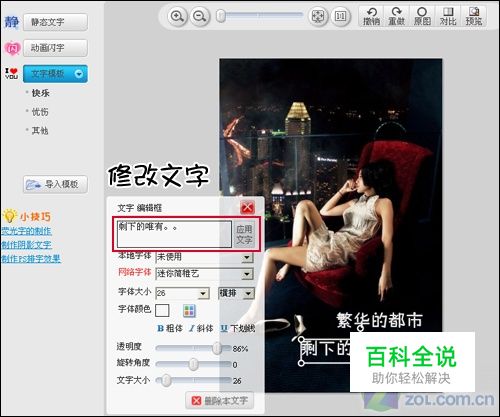500x417 pixels.
Task: Open the 静态文字 section
Action: click(55, 22)
